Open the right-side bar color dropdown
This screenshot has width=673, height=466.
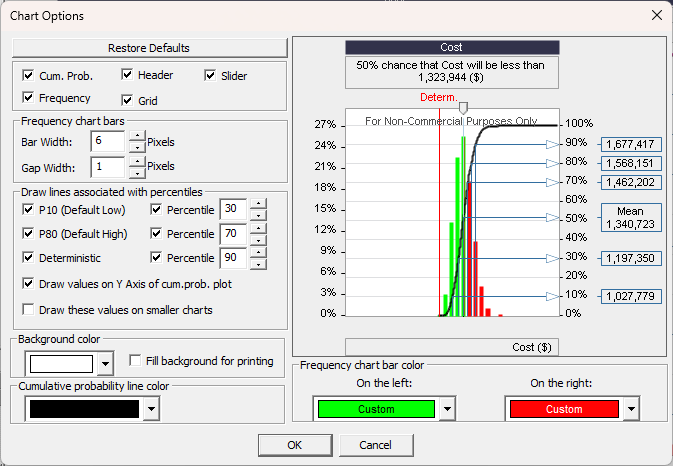tap(633, 409)
